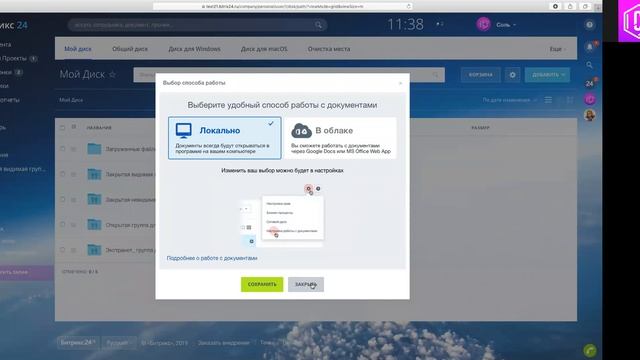This screenshot has height=360, width=640.
Task: Click the disk file search field
Action: tap(289, 75)
